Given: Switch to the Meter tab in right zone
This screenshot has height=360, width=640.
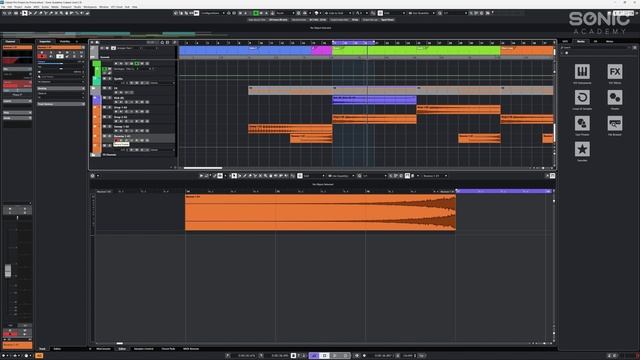Looking at the screenshot, I should [609, 42].
